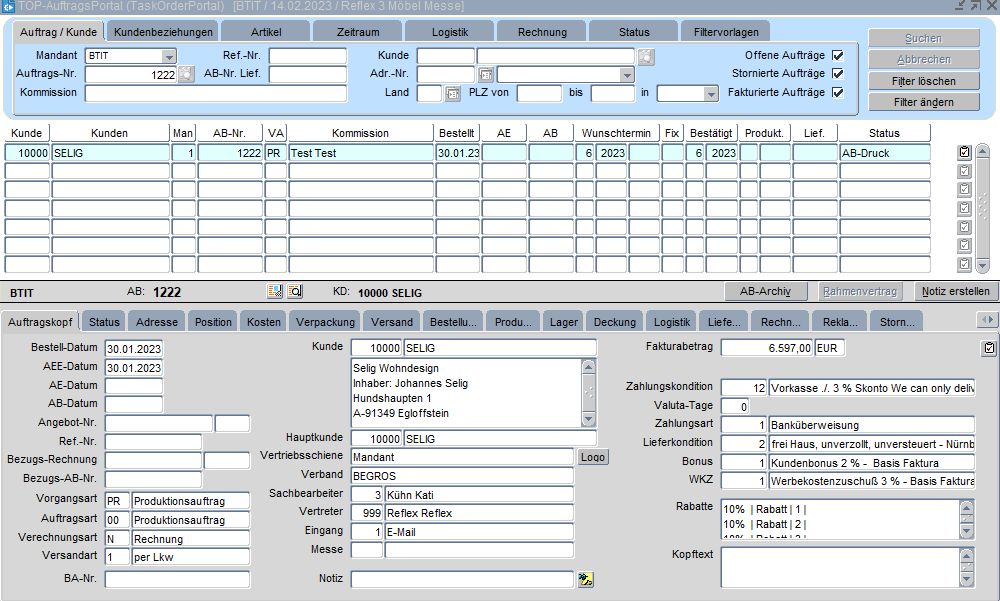Click into the Kommission filter field
This screenshot has height=601, width=1000.
point(215,94)
